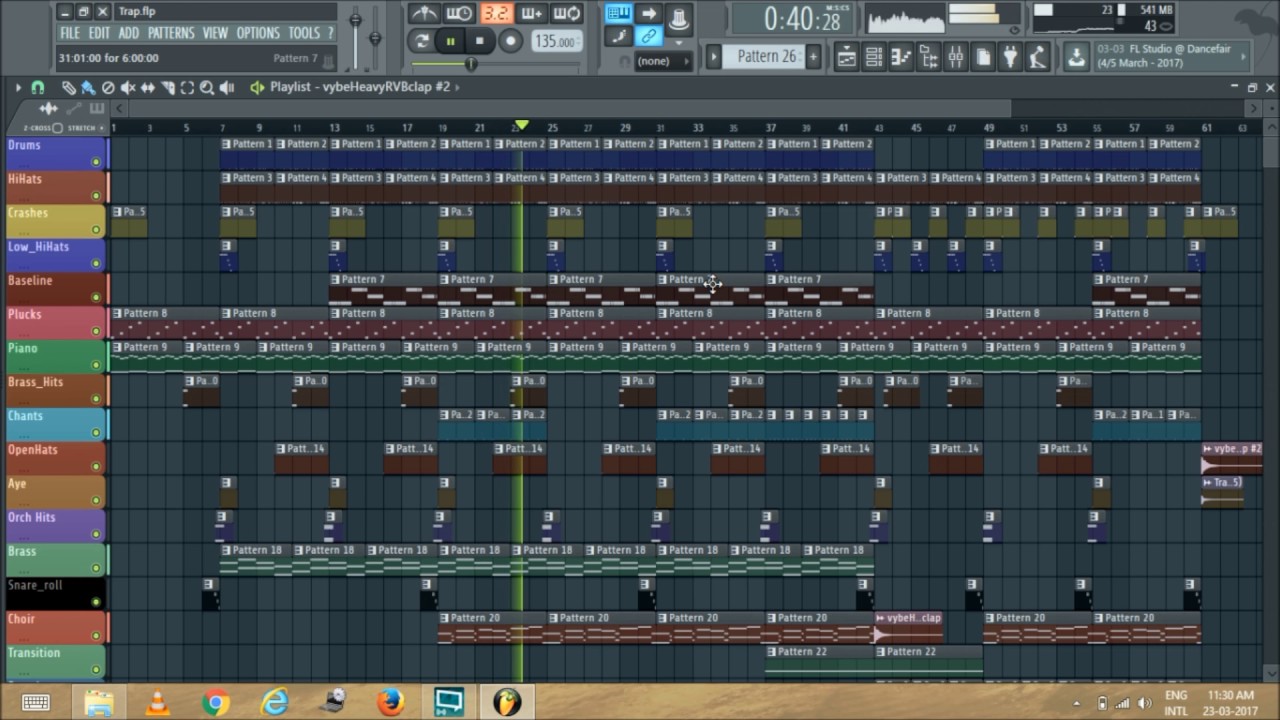
Task: Open the PATTERNS menu
Action: click(171, 33)
